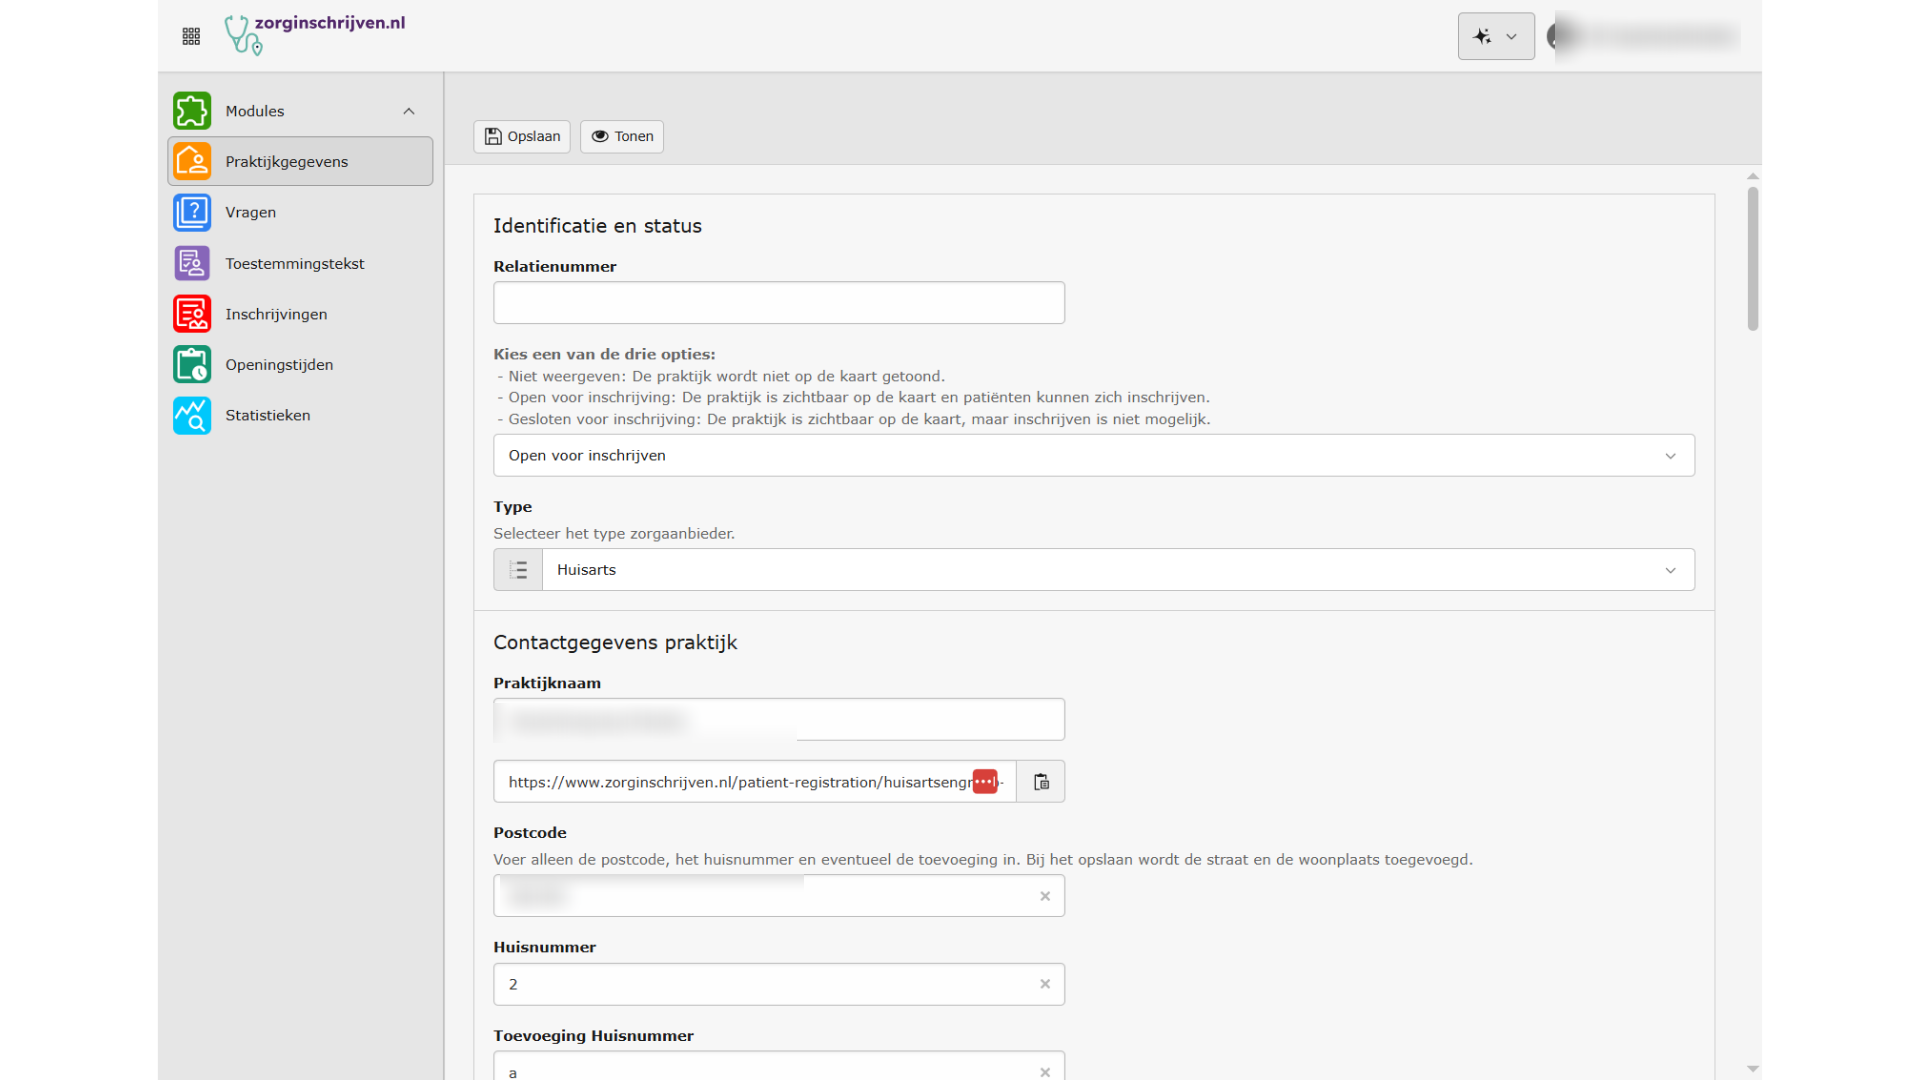Click the Type field list icon
Image resolution: width=1920 pixels, height=1080 pixels.
(518, 570)
